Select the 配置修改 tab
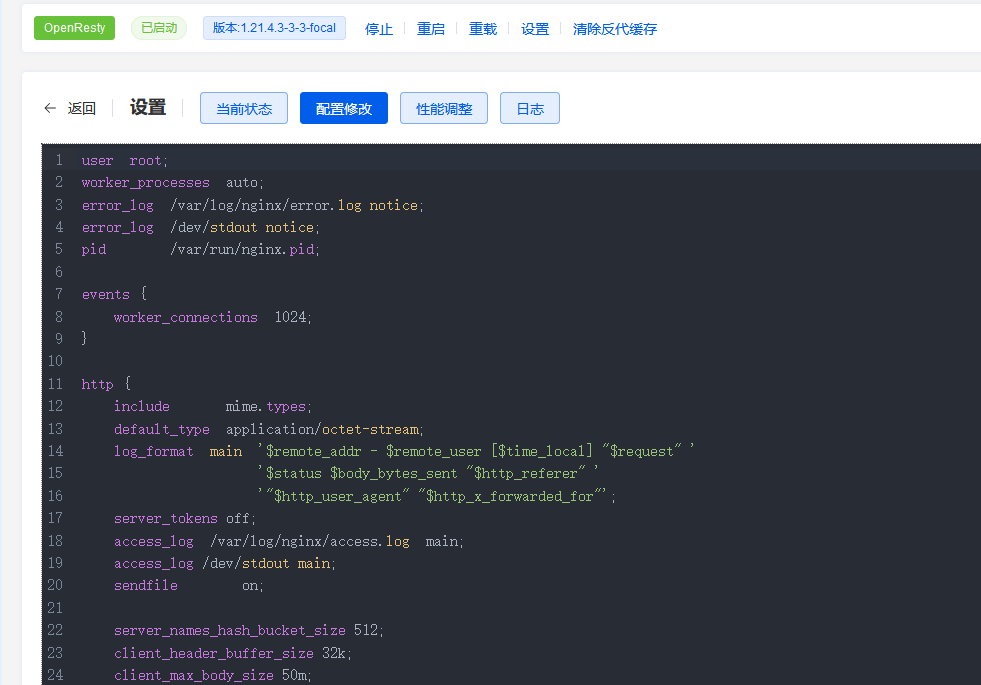The width and height of the screenshot is (981, 685). [x=344, y=108]
